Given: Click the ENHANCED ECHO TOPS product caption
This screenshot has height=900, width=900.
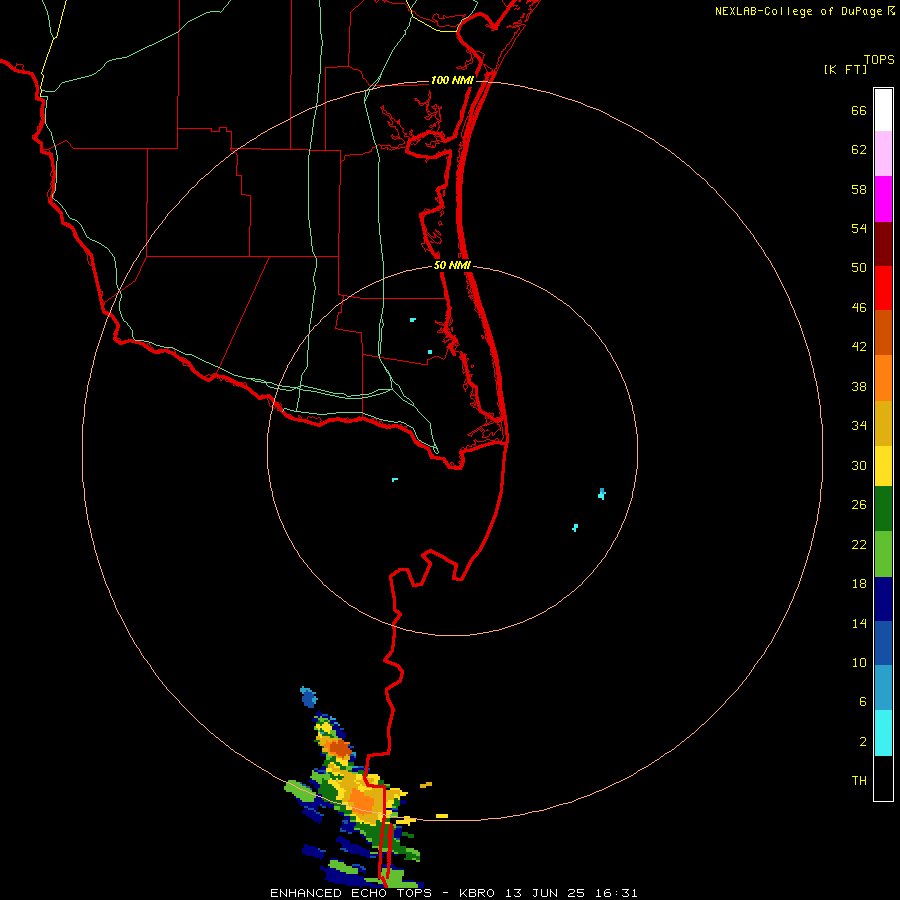Looking at the screenshot, I should coord(351,893).
